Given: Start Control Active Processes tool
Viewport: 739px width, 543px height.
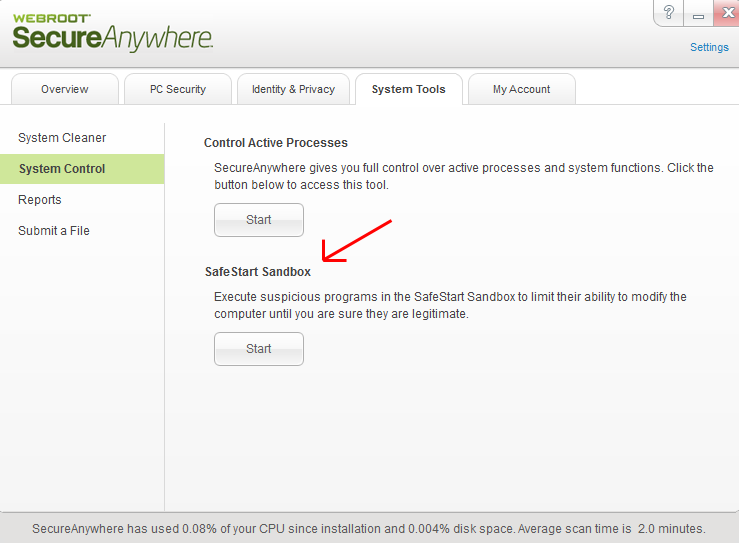Looking at the screenshot, I should [x=259, y=220].
